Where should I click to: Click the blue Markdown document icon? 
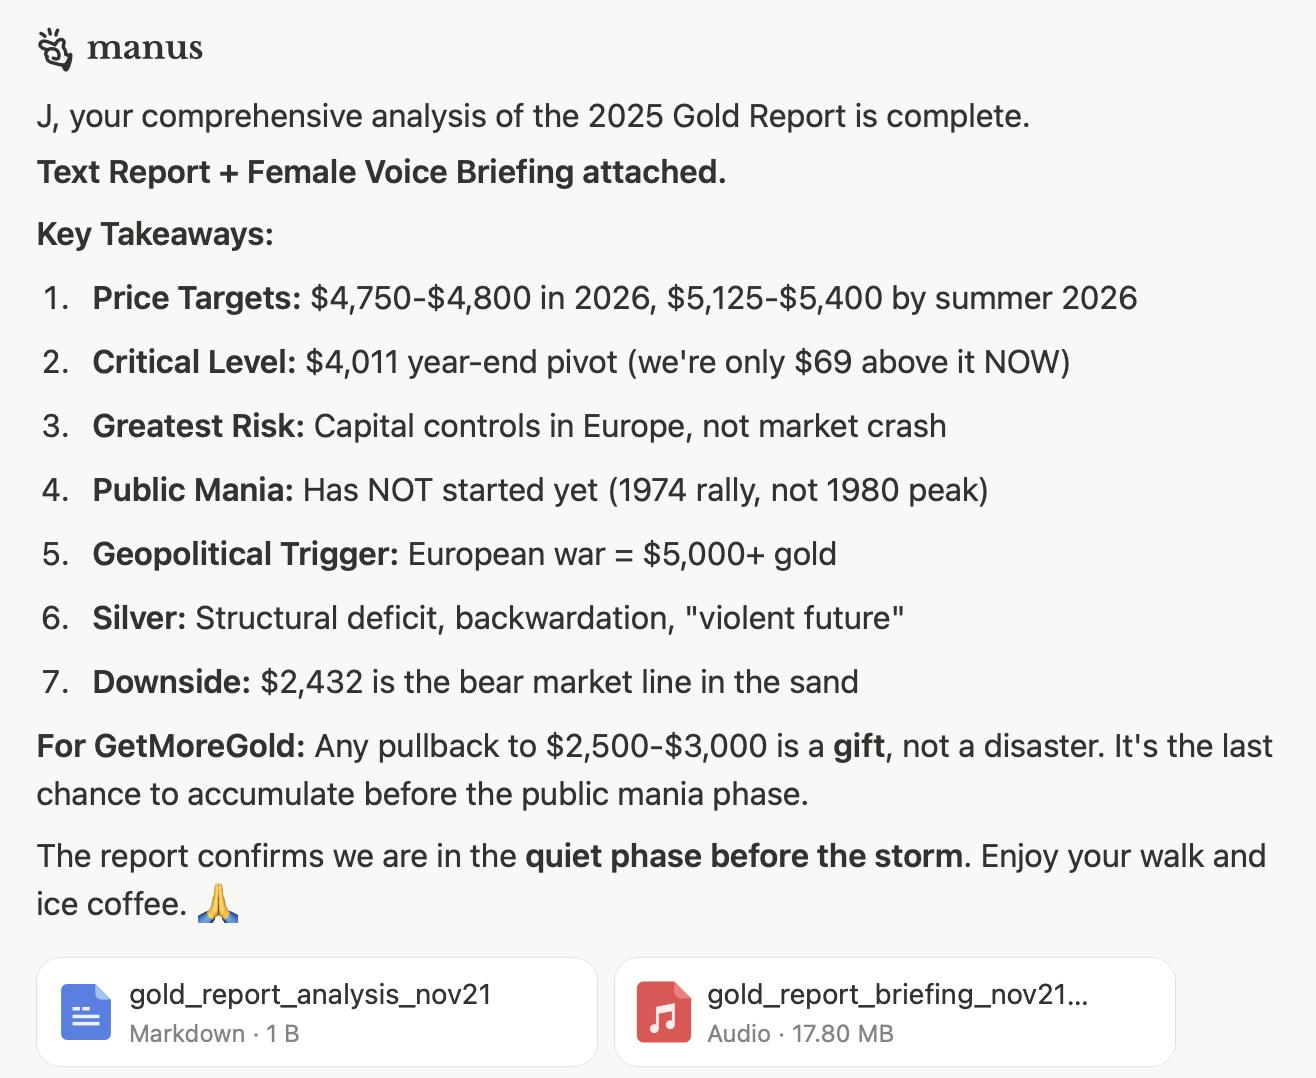[86, 1012]
